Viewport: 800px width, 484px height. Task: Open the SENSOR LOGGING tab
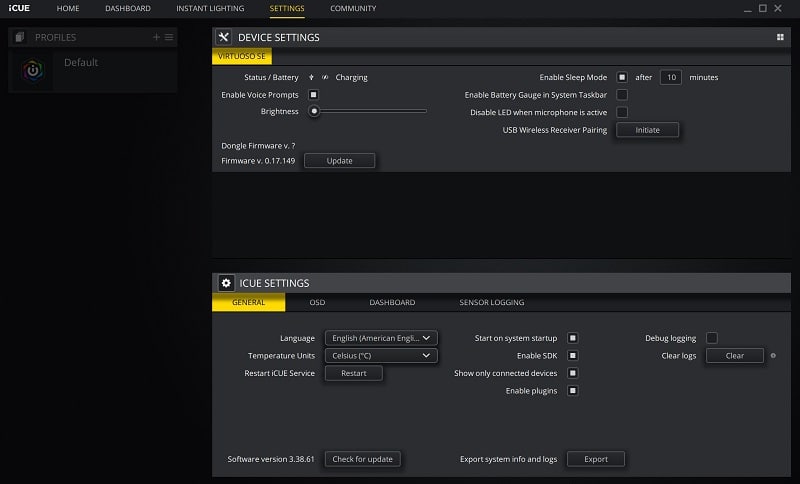491,302
